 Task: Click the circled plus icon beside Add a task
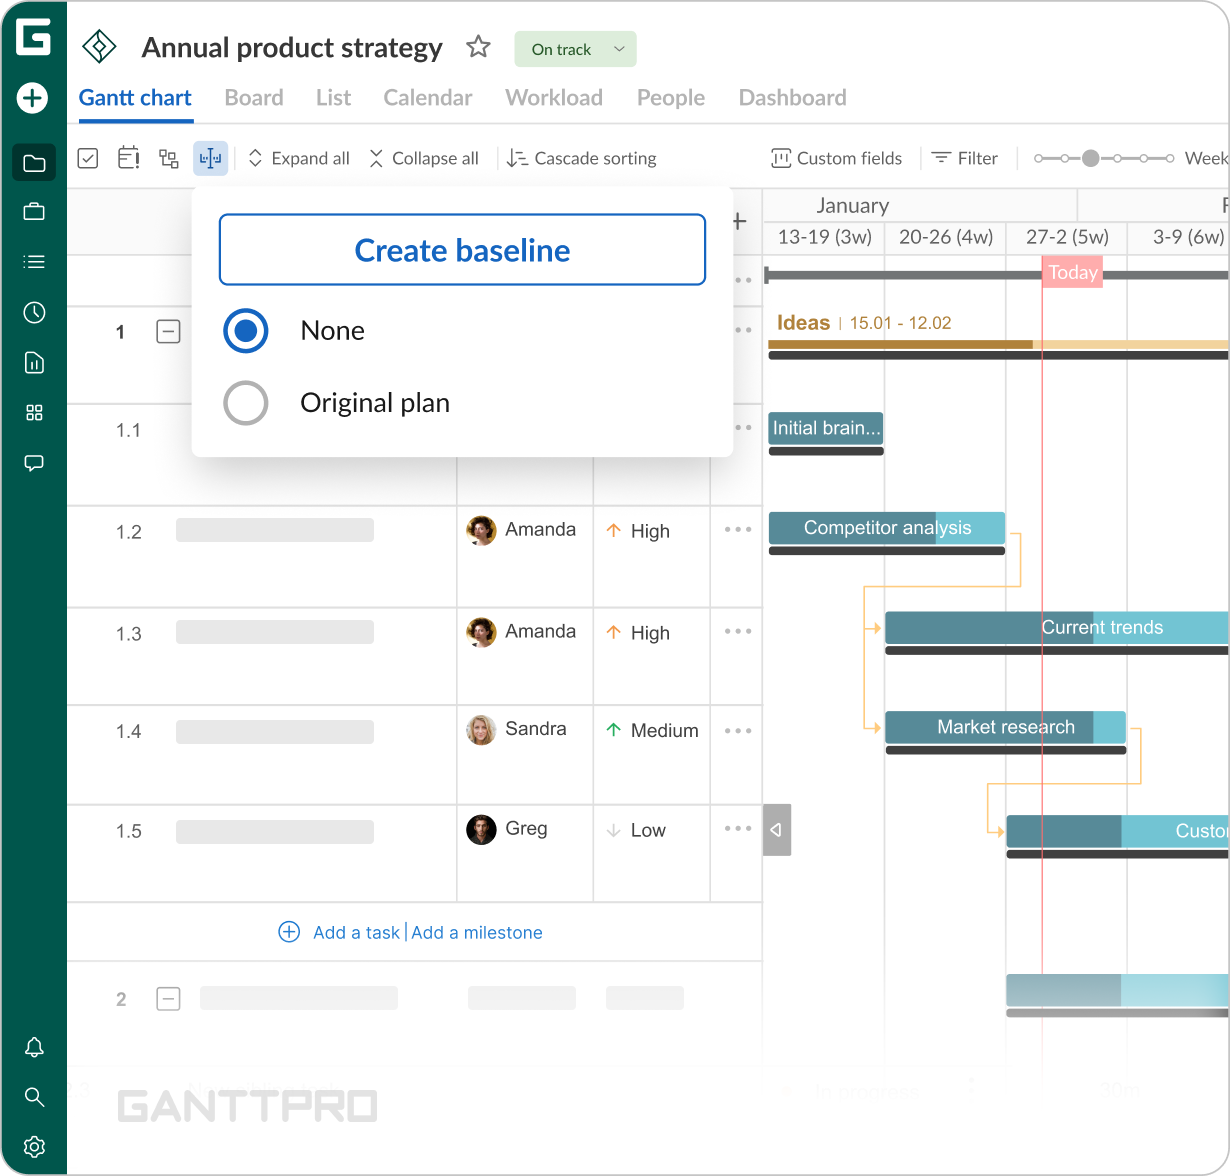(x=289, y=932)
